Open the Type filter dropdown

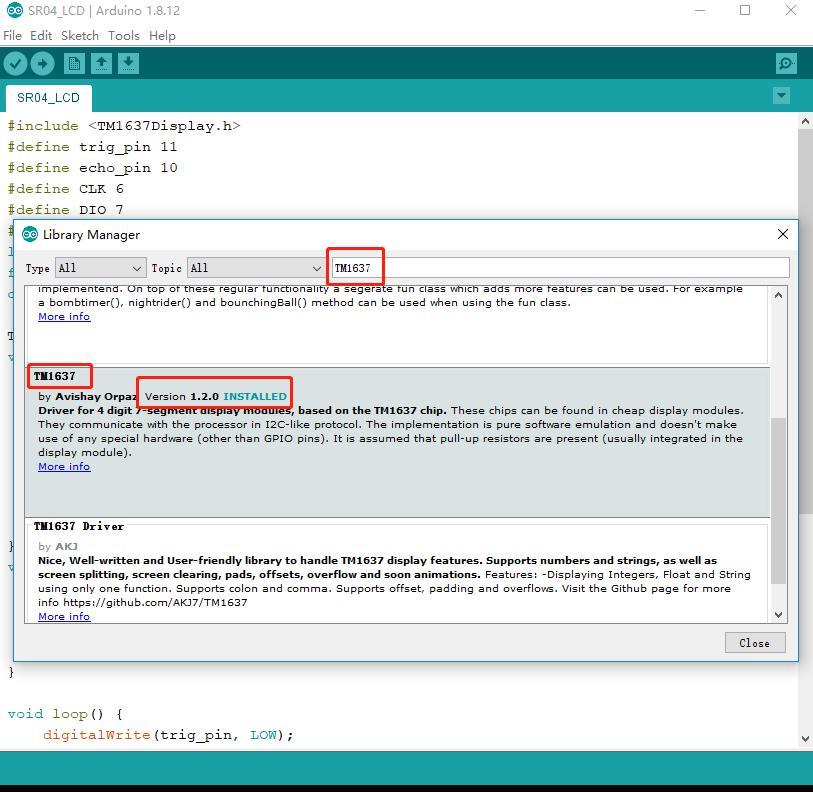(101, 268)
